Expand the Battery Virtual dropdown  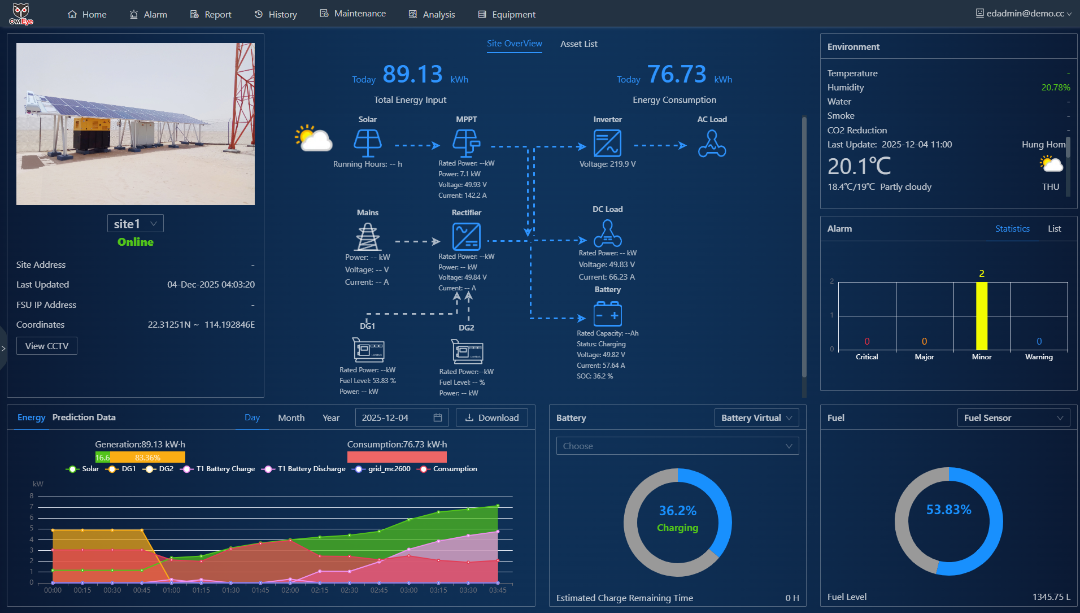(756, 417)
